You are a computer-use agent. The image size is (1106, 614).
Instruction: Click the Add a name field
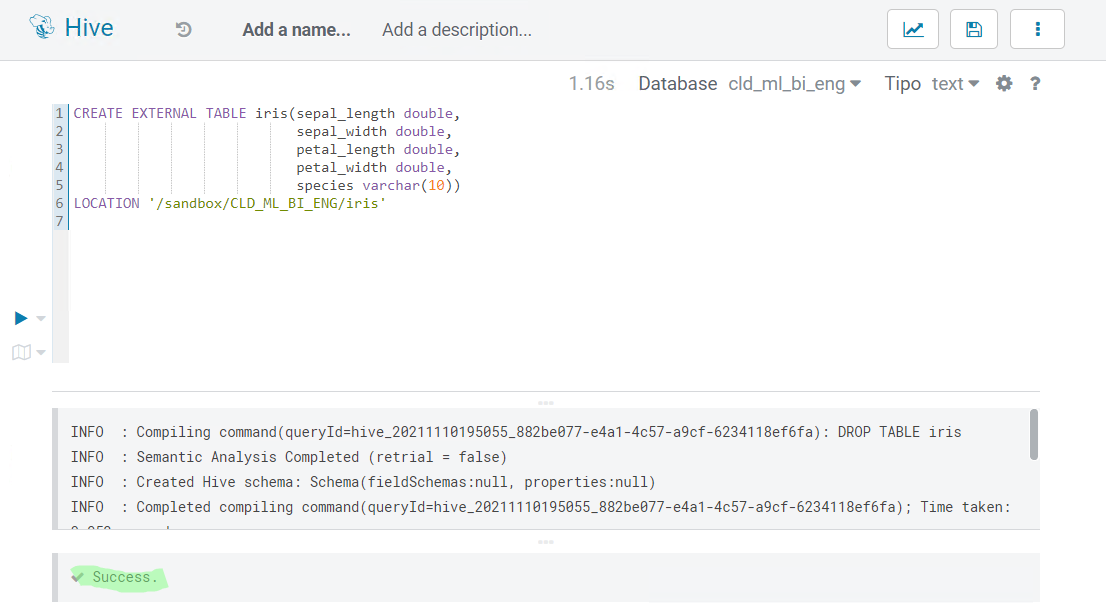point(295,30)
